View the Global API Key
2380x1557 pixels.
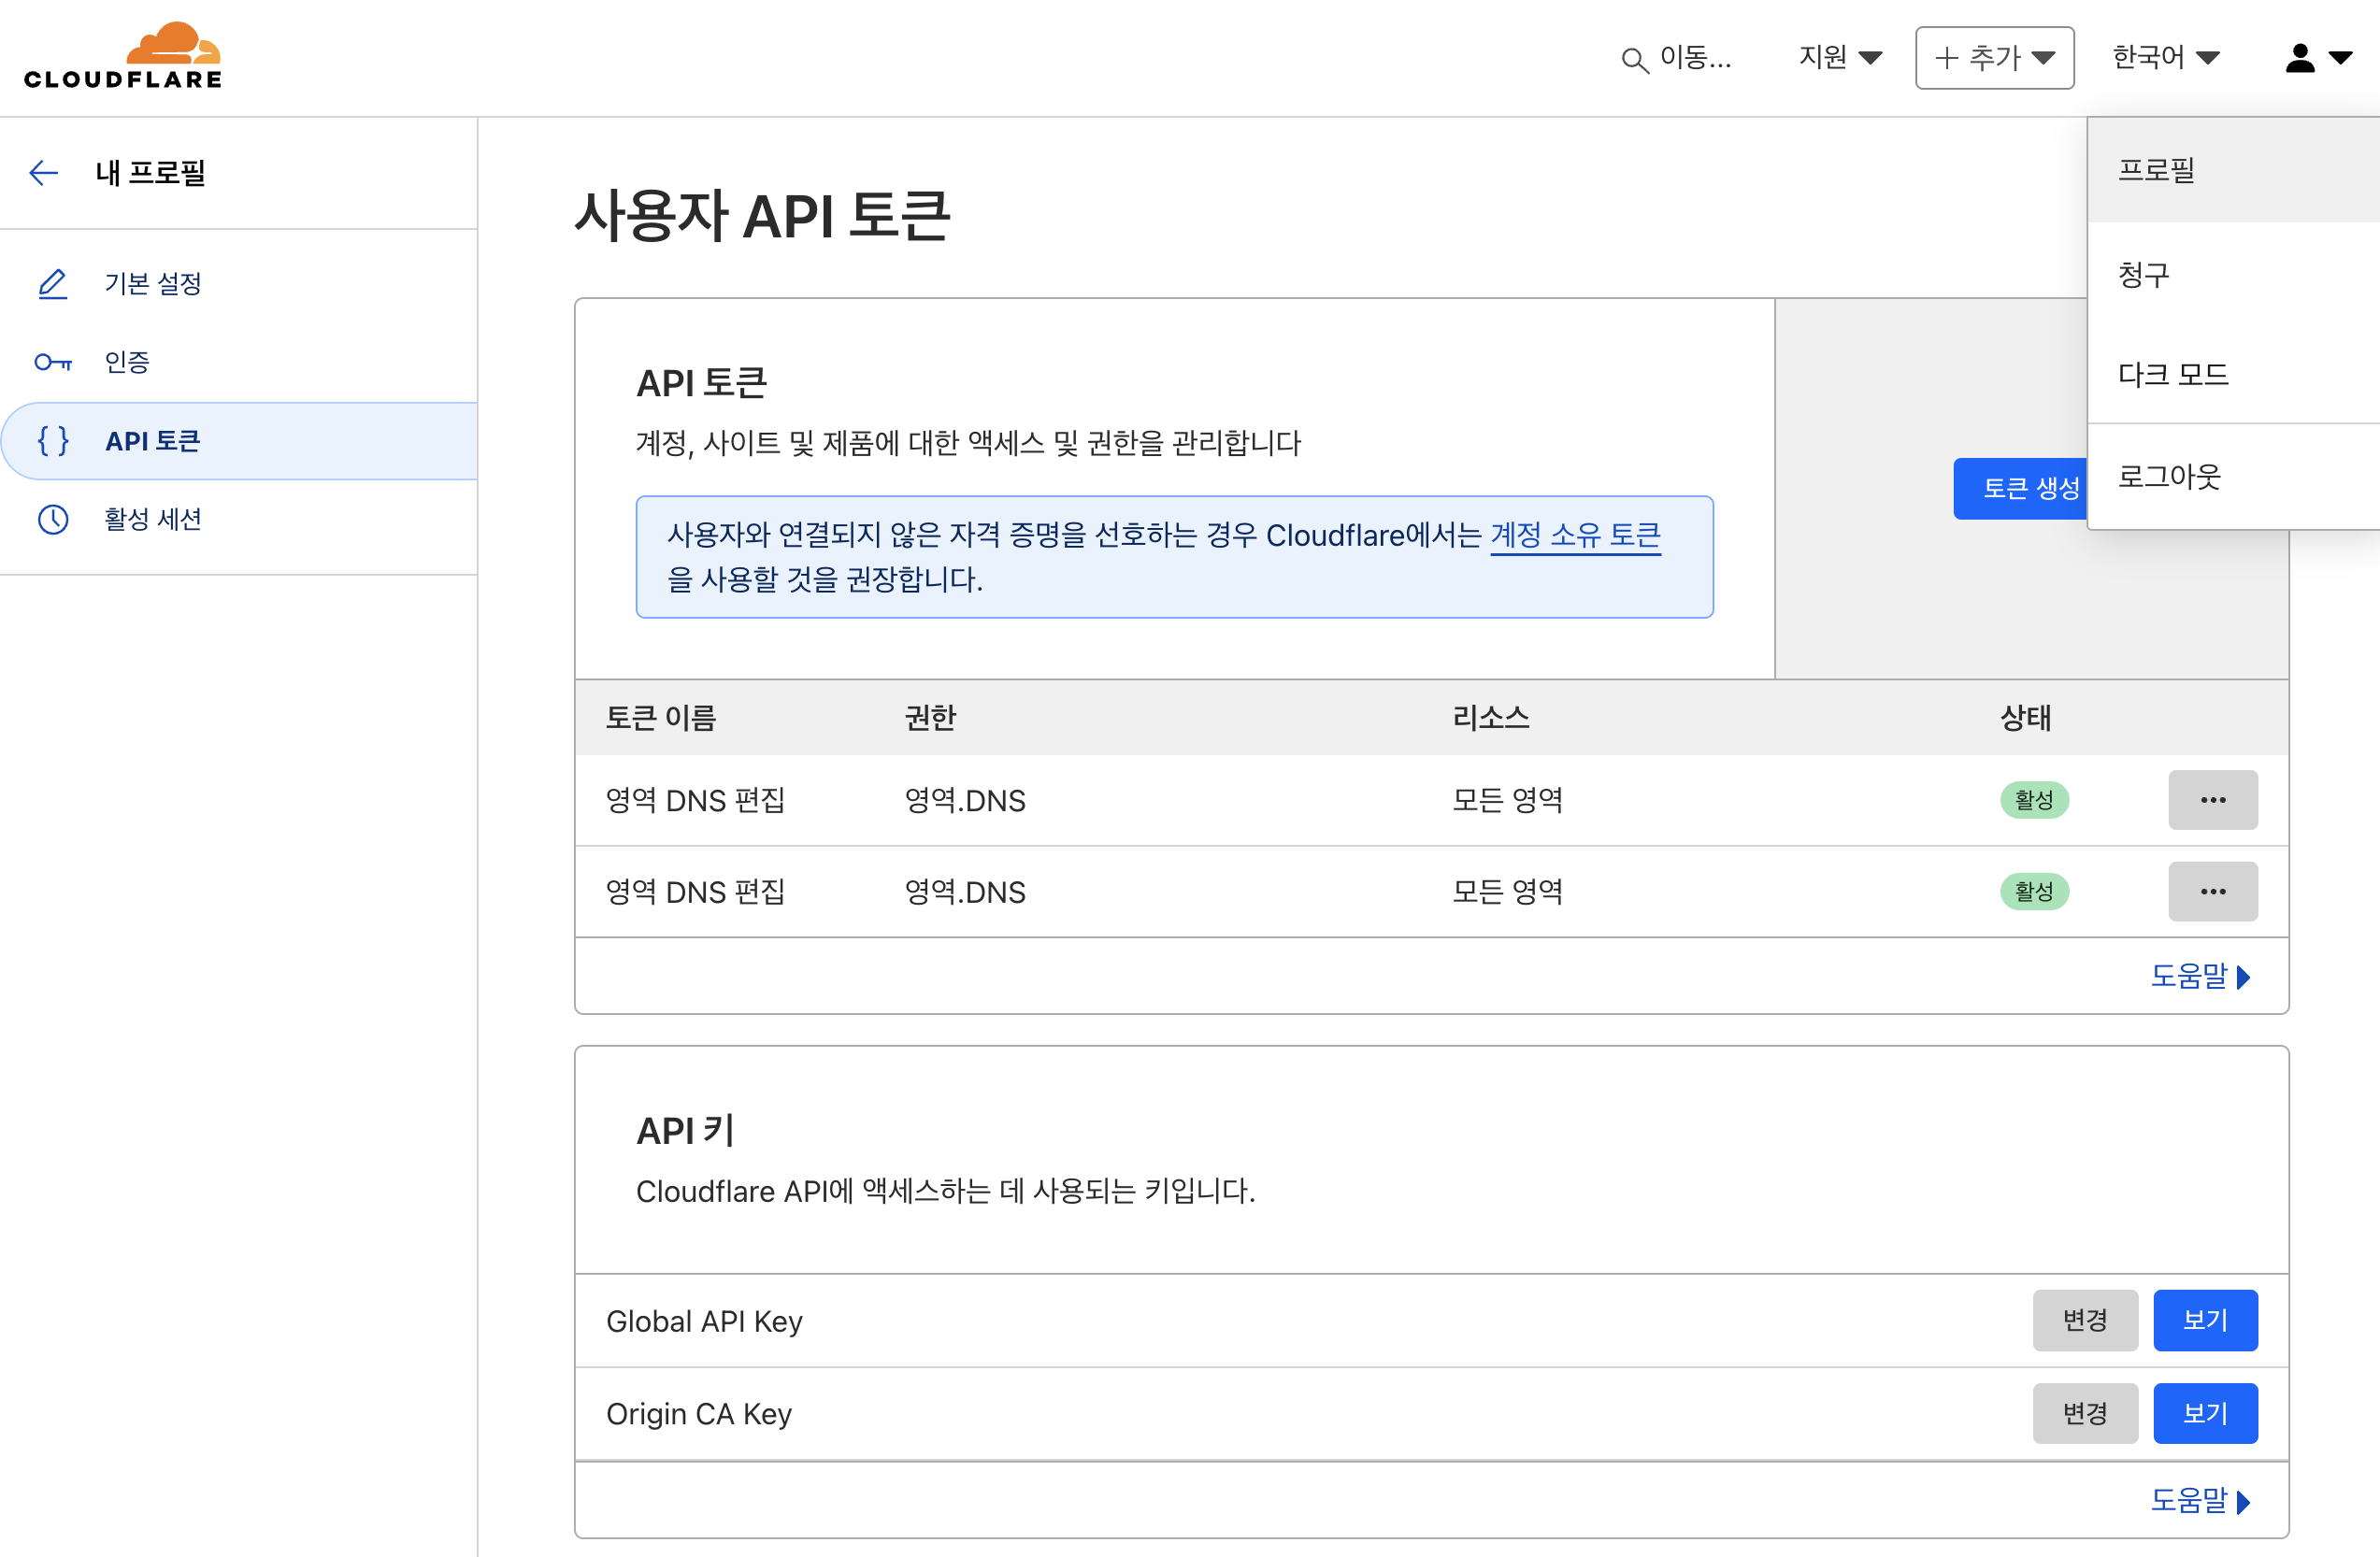pyautogui.click(x=2204, y=1320)
